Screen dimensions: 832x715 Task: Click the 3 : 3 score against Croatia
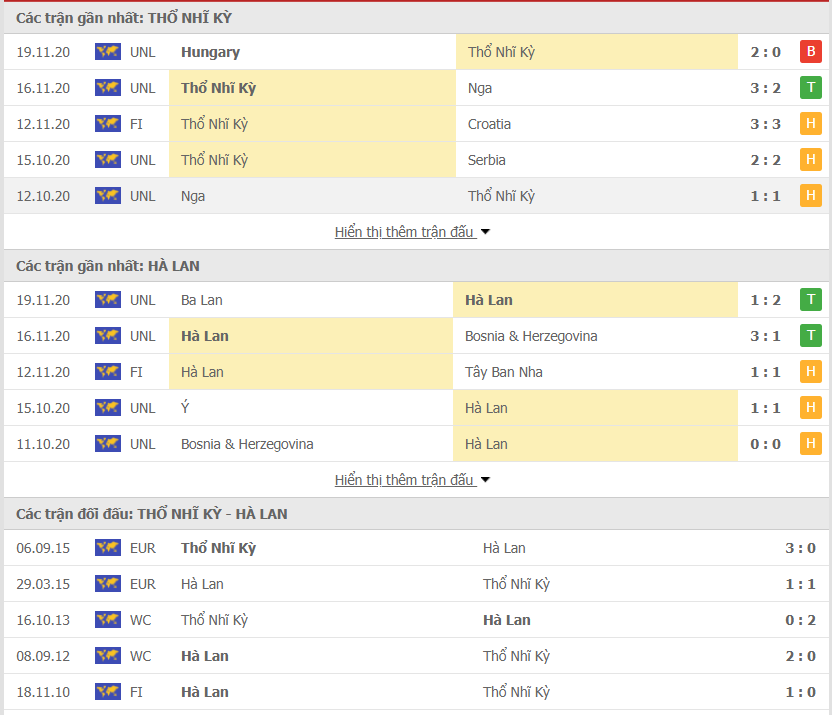(766, 124)
